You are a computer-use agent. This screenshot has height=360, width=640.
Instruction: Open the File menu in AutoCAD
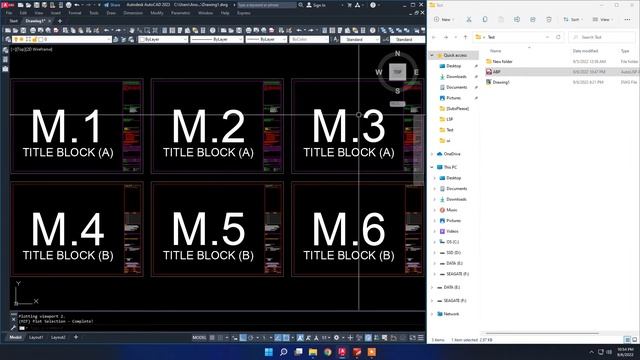pyautogui.click(x=9, y=13)
